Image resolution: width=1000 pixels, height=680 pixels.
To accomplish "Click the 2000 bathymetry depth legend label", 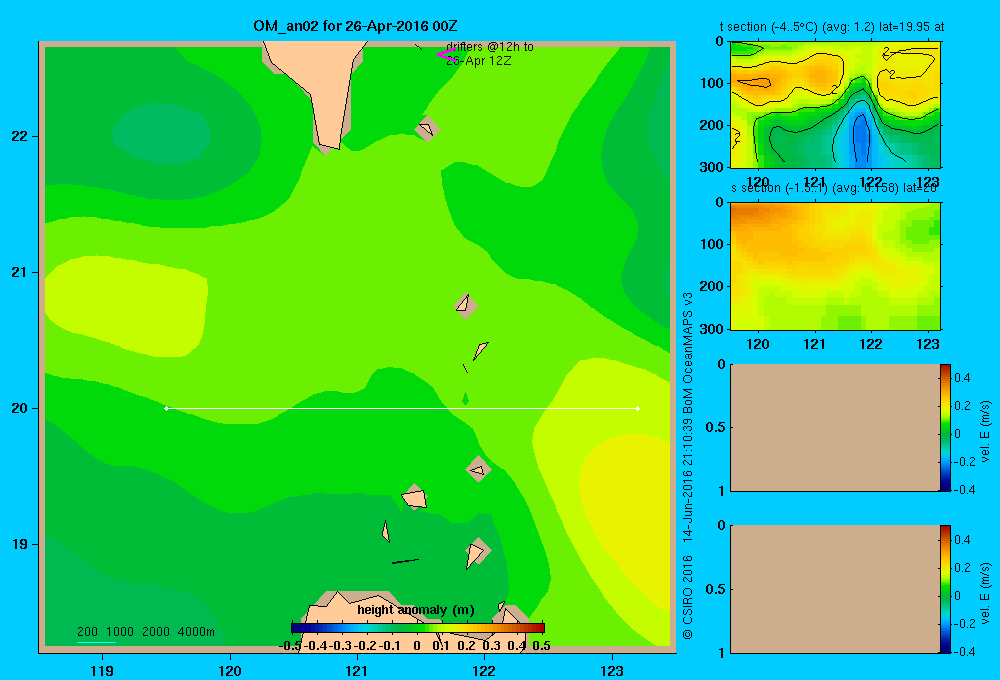I will pyautogui.click(x=156, y=632).
